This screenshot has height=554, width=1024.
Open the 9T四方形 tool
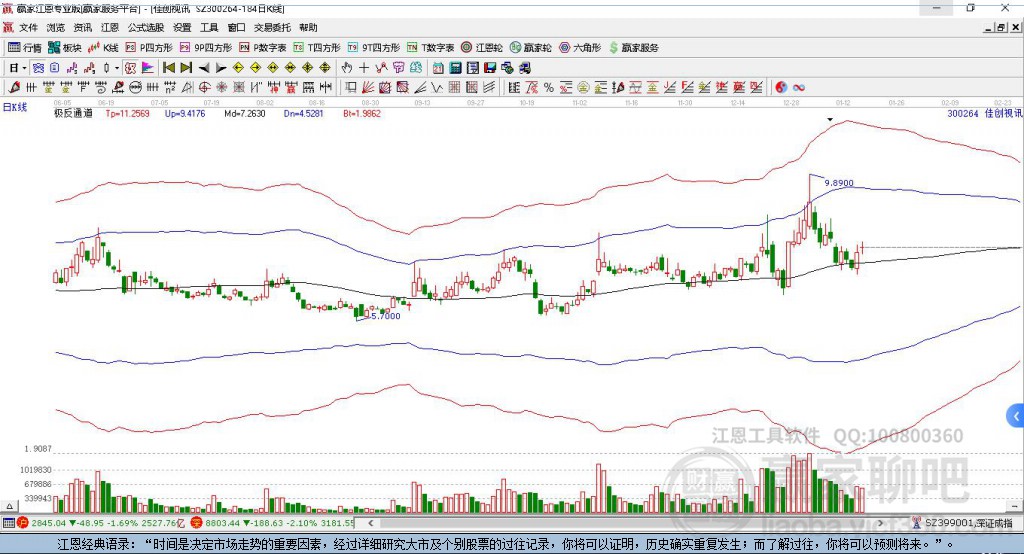coord(374,48)
